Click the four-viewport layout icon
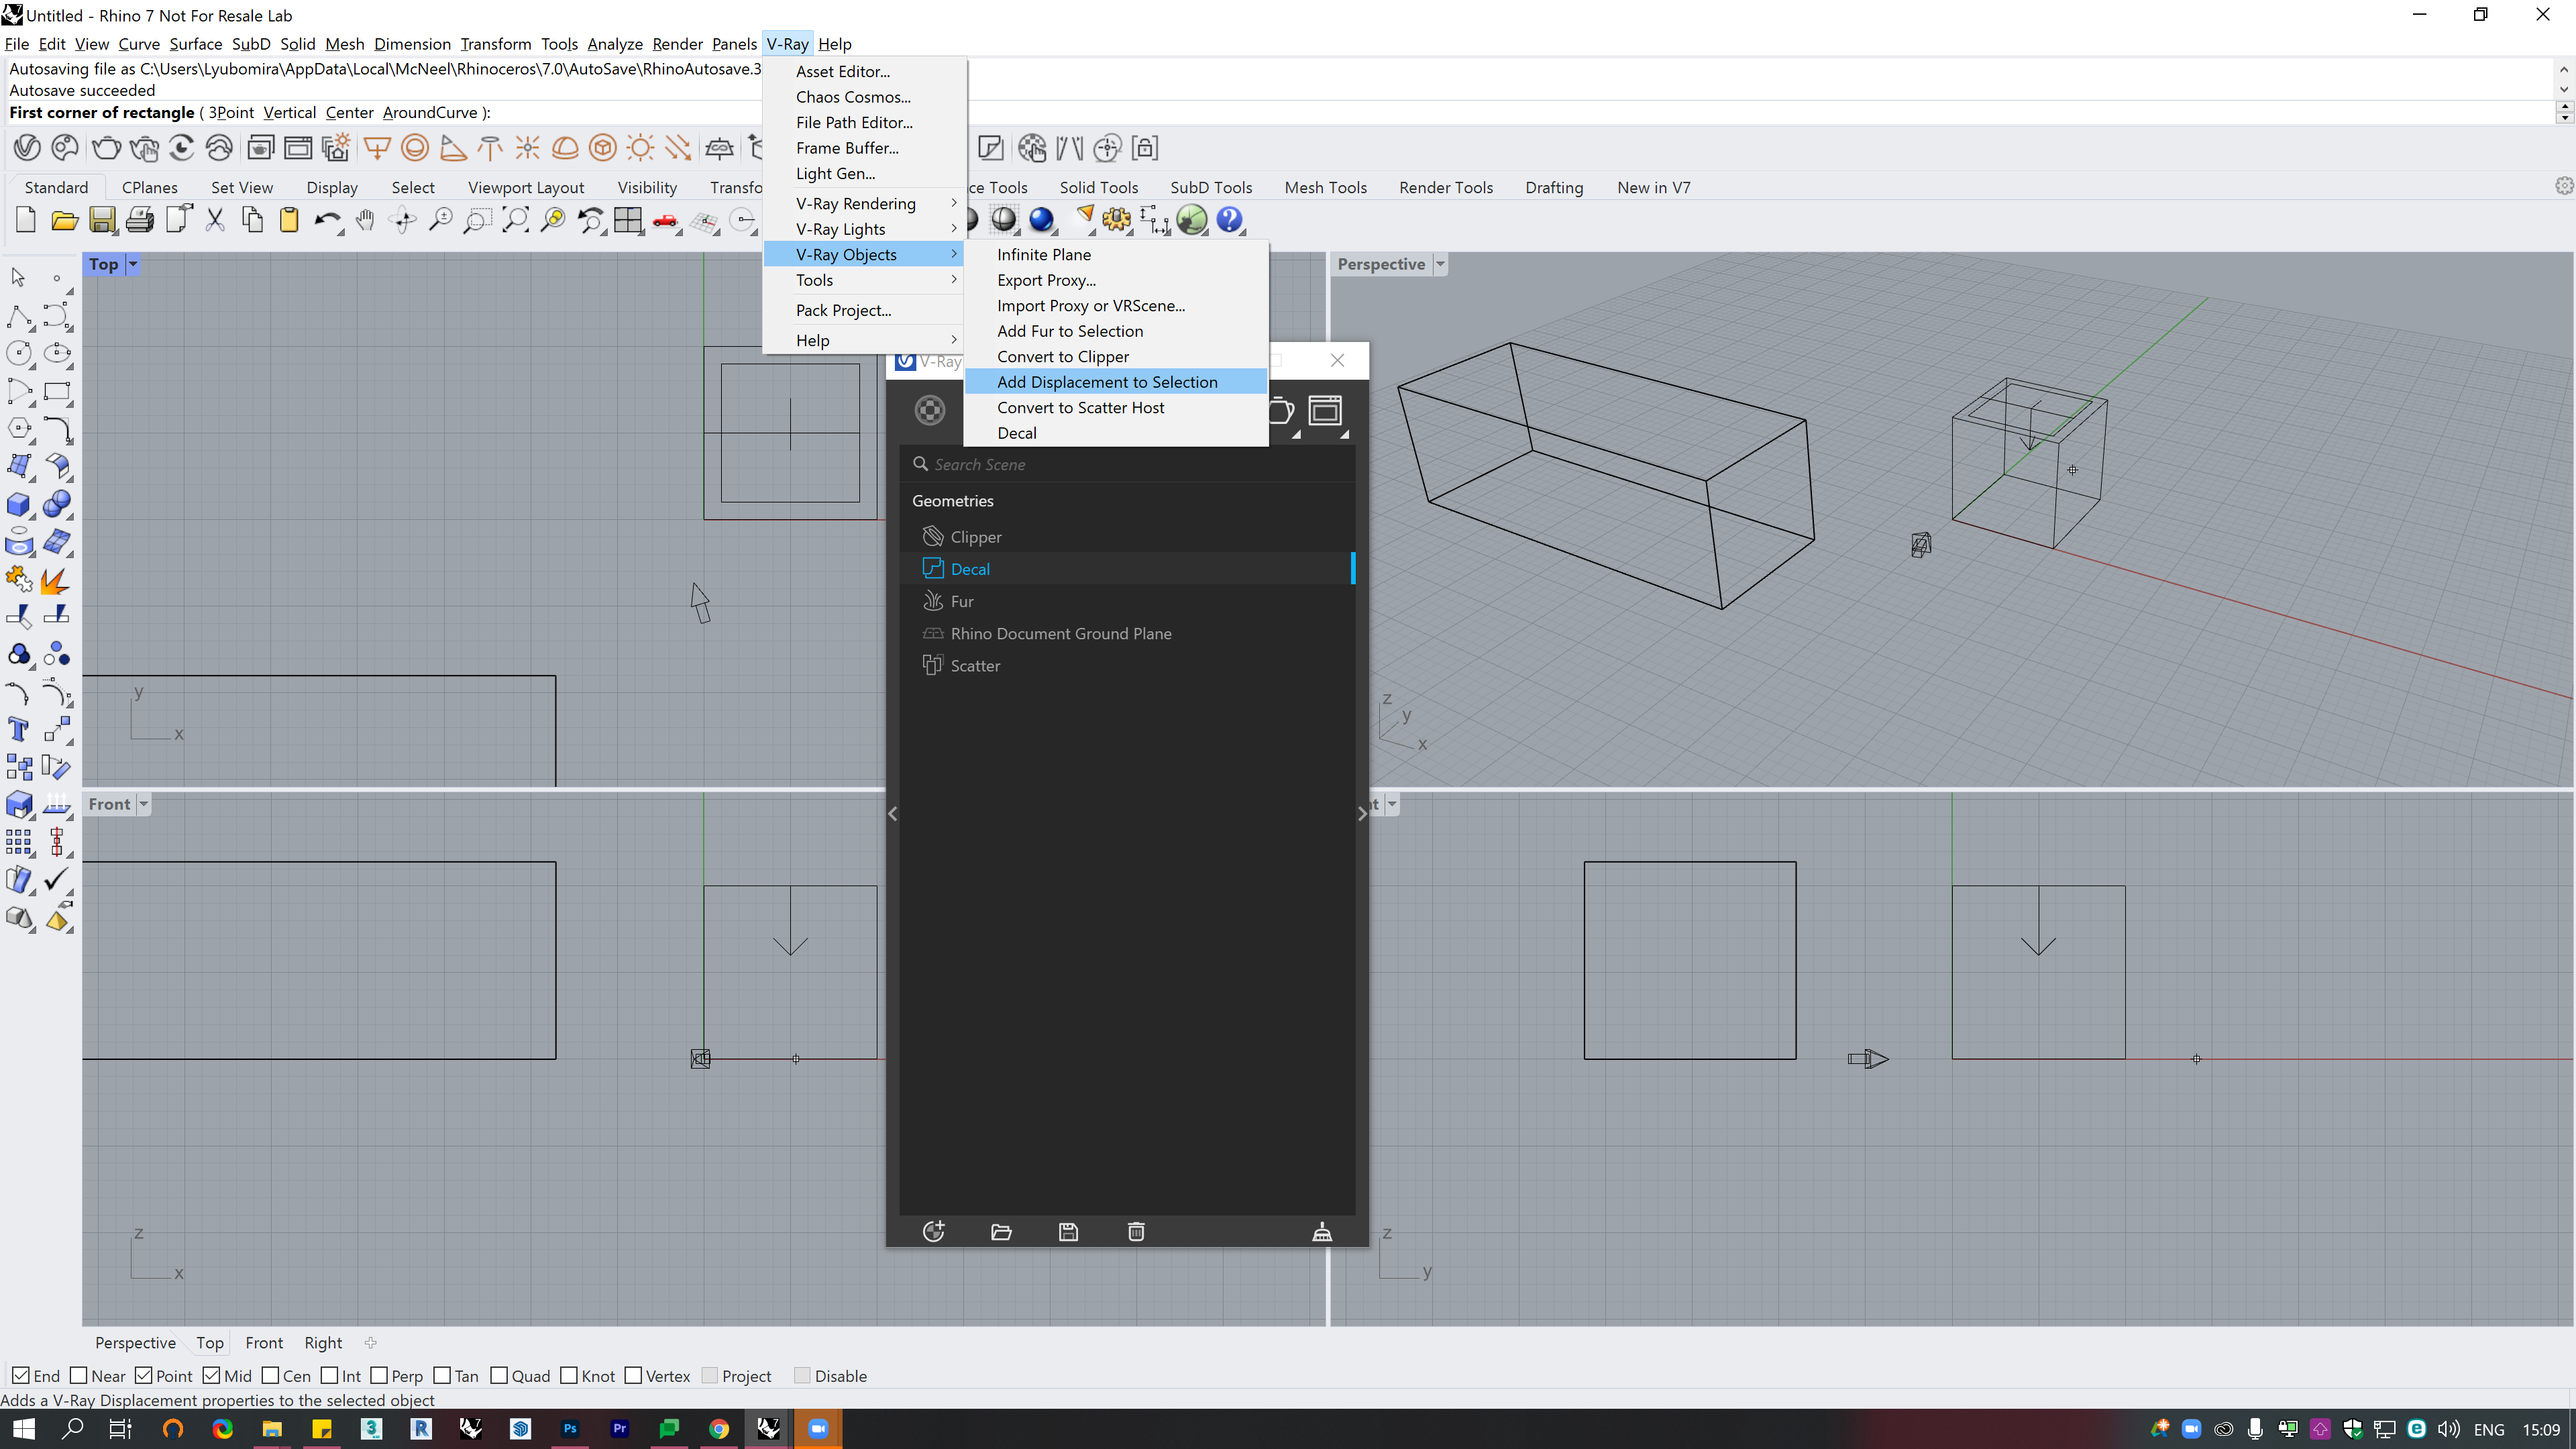 click(628, 220)
